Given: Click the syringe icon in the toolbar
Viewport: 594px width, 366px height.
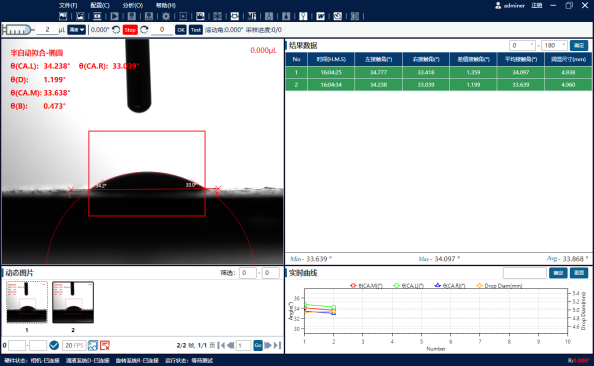Looking at the screenshot, I should pyautogui.click(x=17, y=30).
